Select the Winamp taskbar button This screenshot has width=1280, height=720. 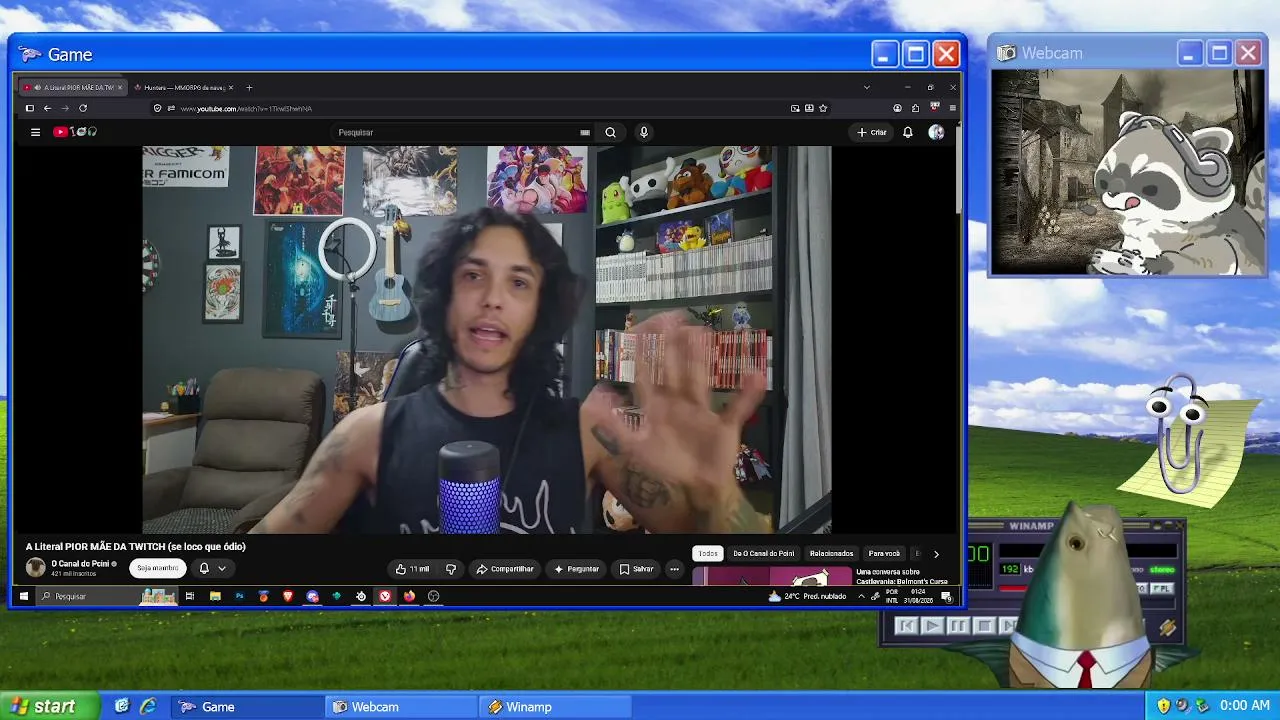[556, 707]
